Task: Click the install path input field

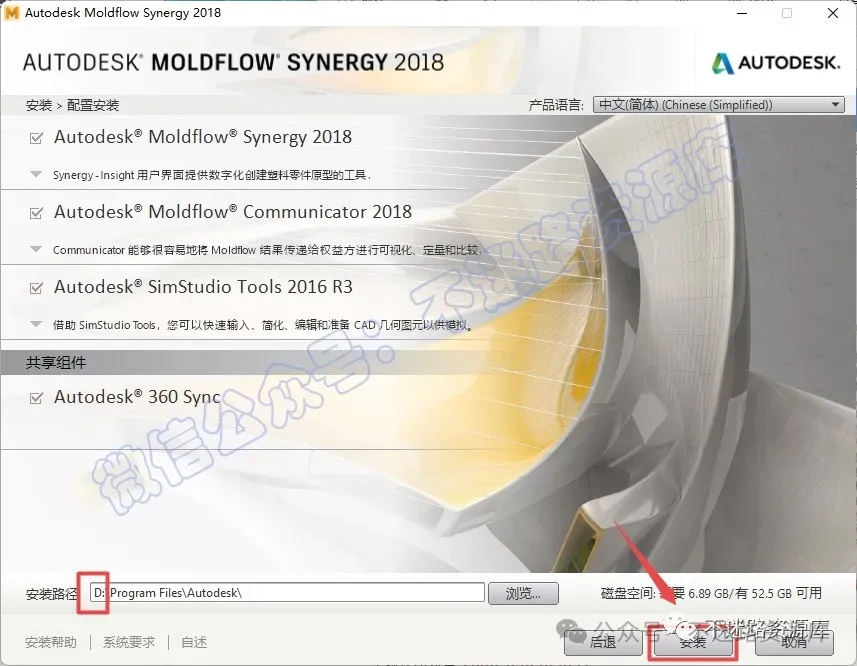Action: pyautogui.click(x=287, y=593)
